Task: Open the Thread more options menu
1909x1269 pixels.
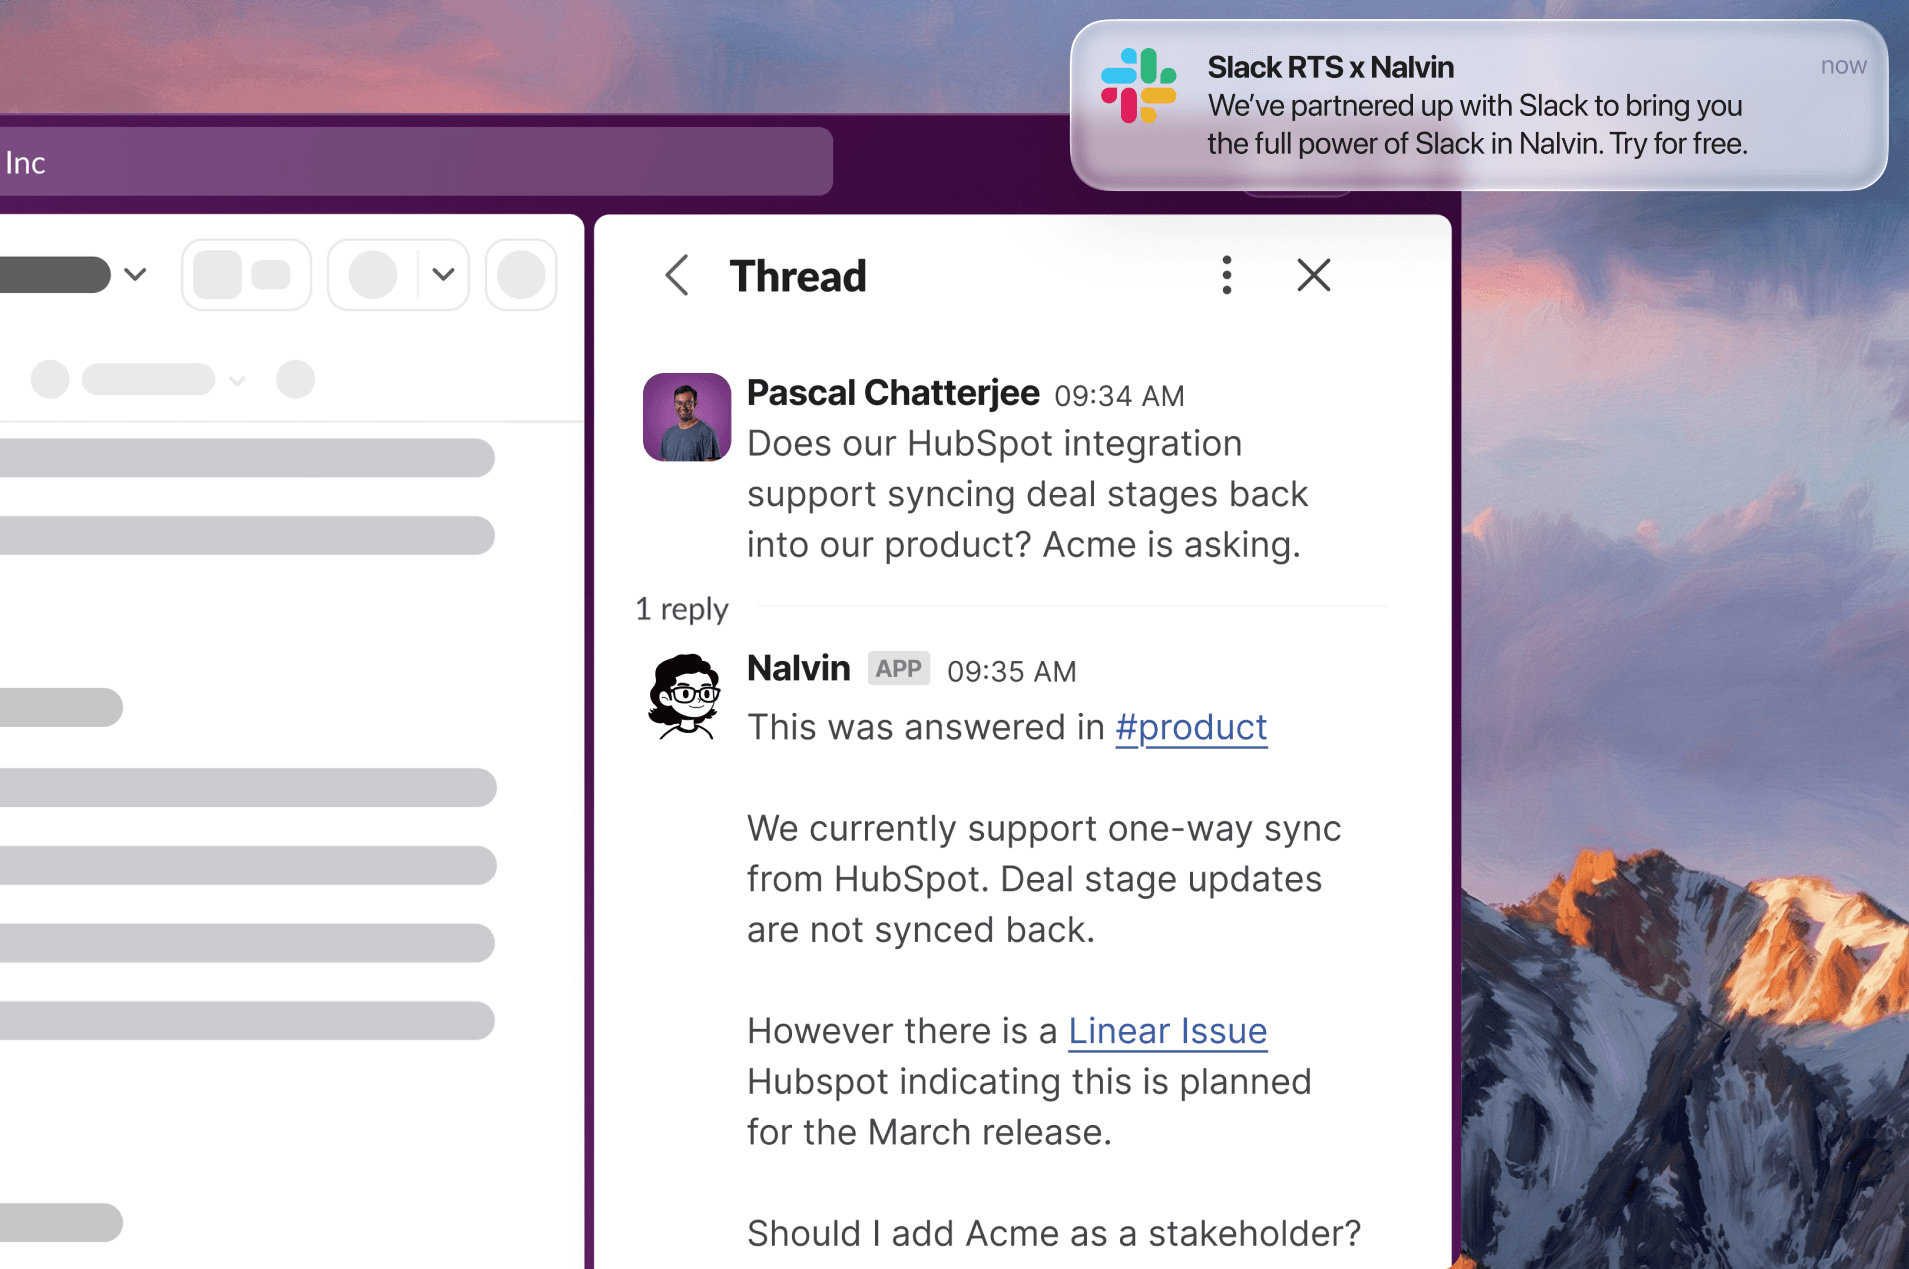Action: pos(1226,275)
